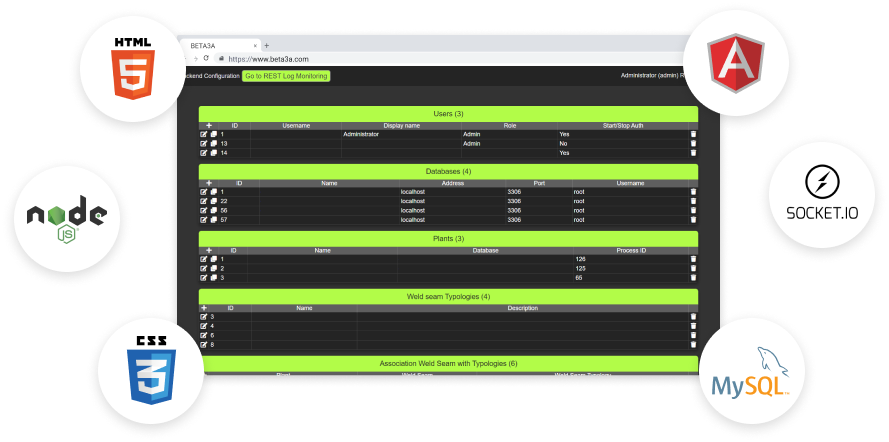Reload the page in the browser
The width and height of the screenshot is (889, 442).
206,58
